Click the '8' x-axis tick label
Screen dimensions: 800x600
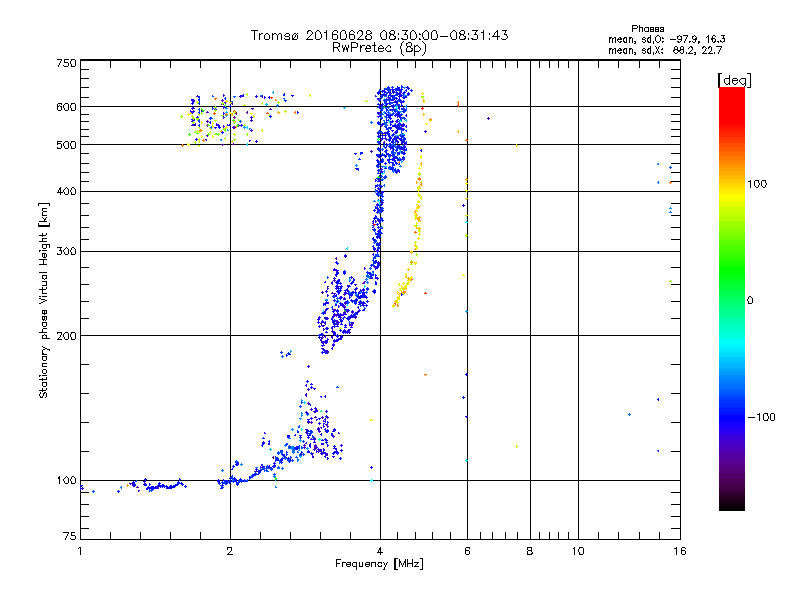pyautogui.click(x=530, y=551)
